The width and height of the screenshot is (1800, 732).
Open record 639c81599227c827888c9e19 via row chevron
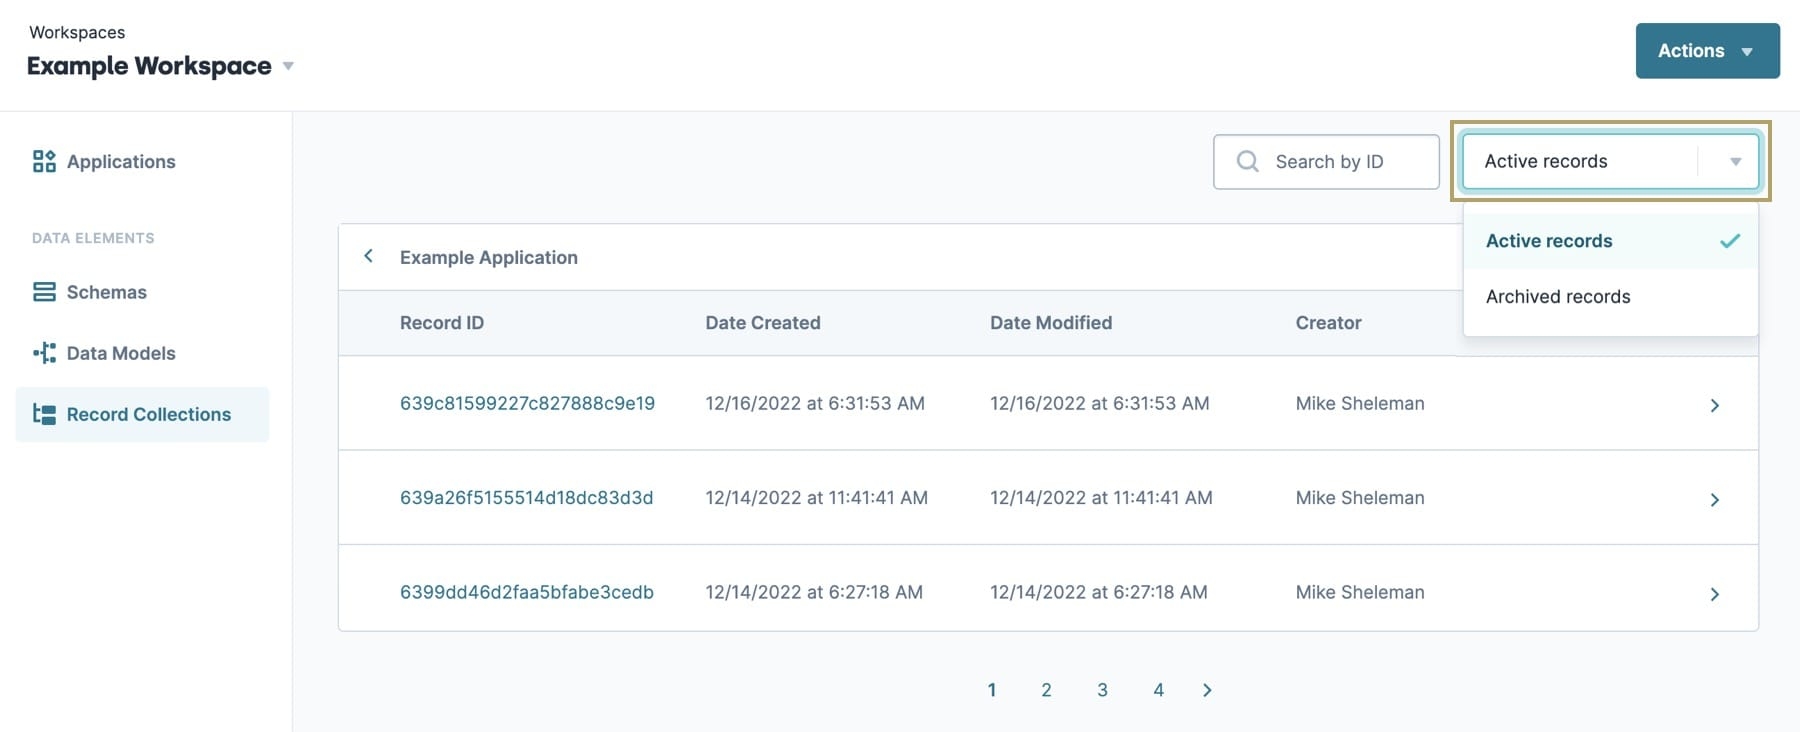[x=1714, y=405]
